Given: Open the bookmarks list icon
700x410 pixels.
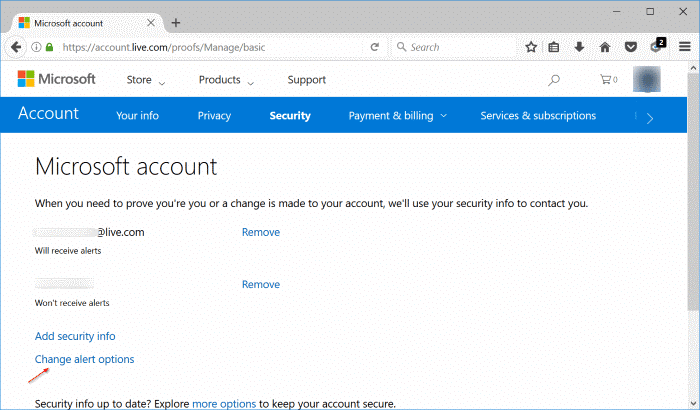Looking at the screenshot, I should pos(554,47).
